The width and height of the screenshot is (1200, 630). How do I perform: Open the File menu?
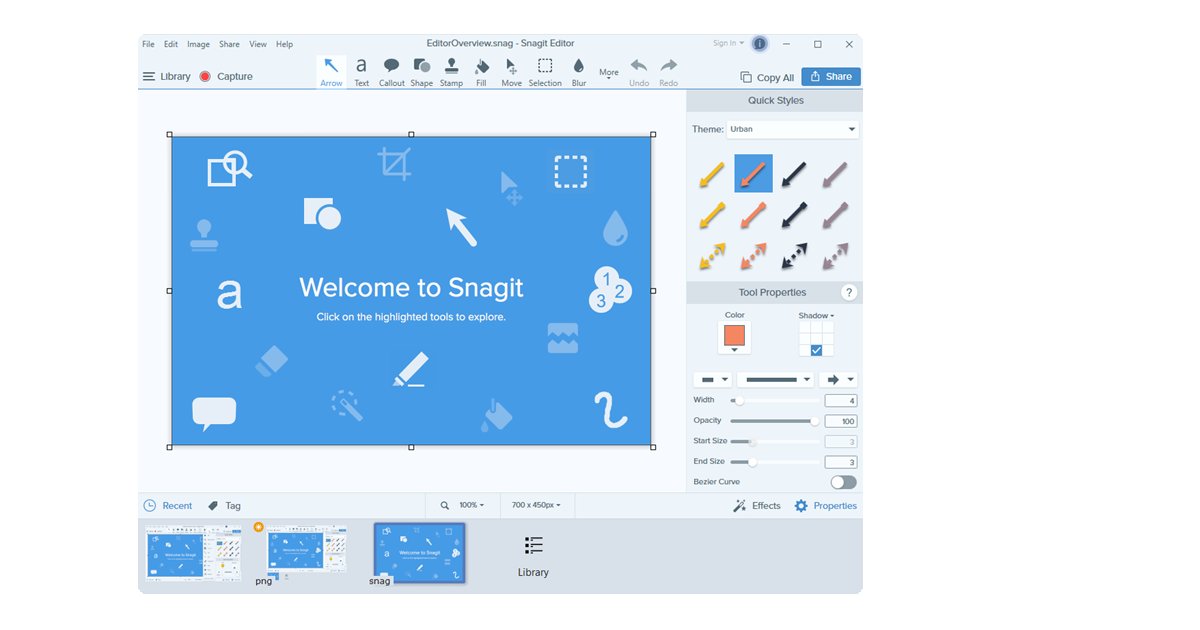click(x=148, y=44)
